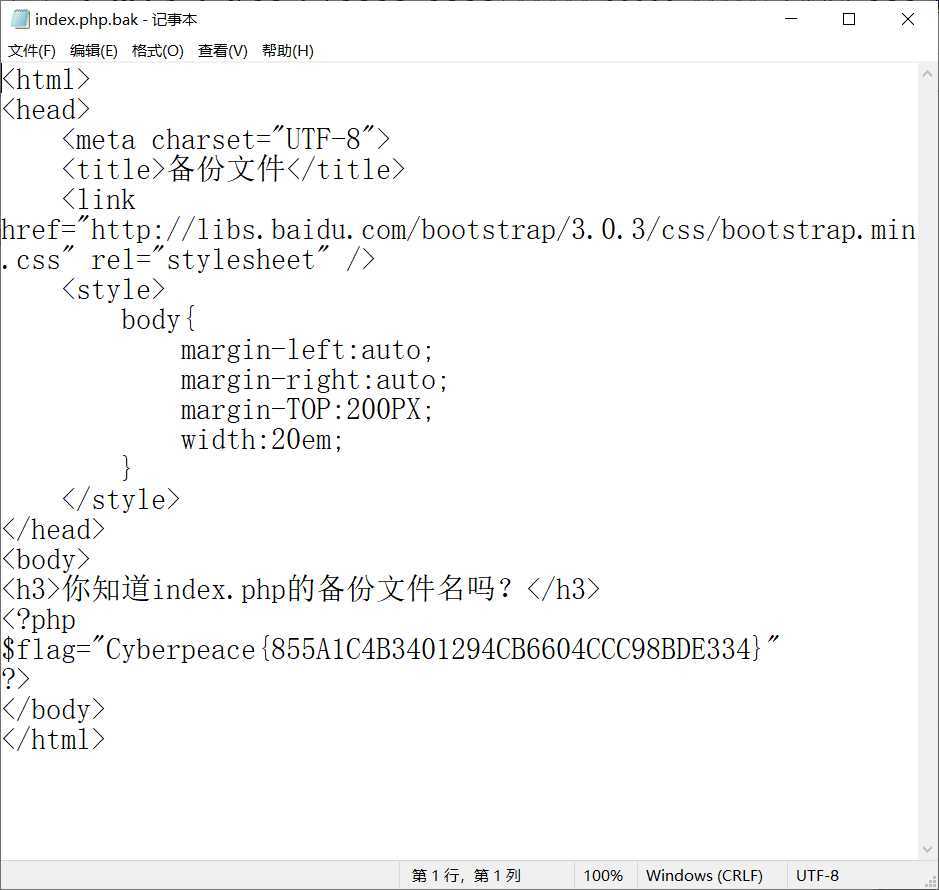Viewport: 939px width, 890px height.
Task: Open the 帮助(H) menu
Action: [287, 51]
